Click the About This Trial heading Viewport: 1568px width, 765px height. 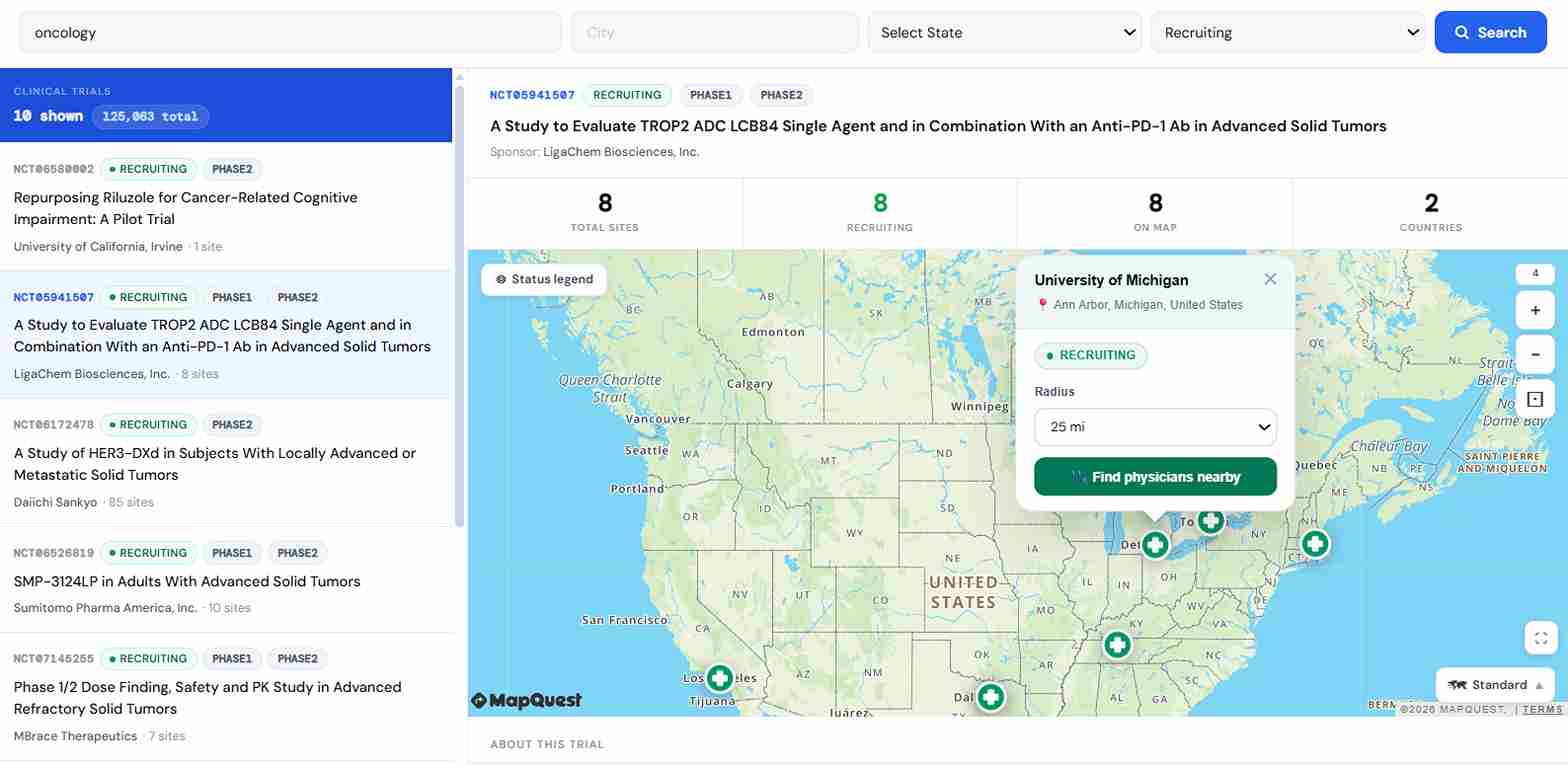(x=547, y=744)
